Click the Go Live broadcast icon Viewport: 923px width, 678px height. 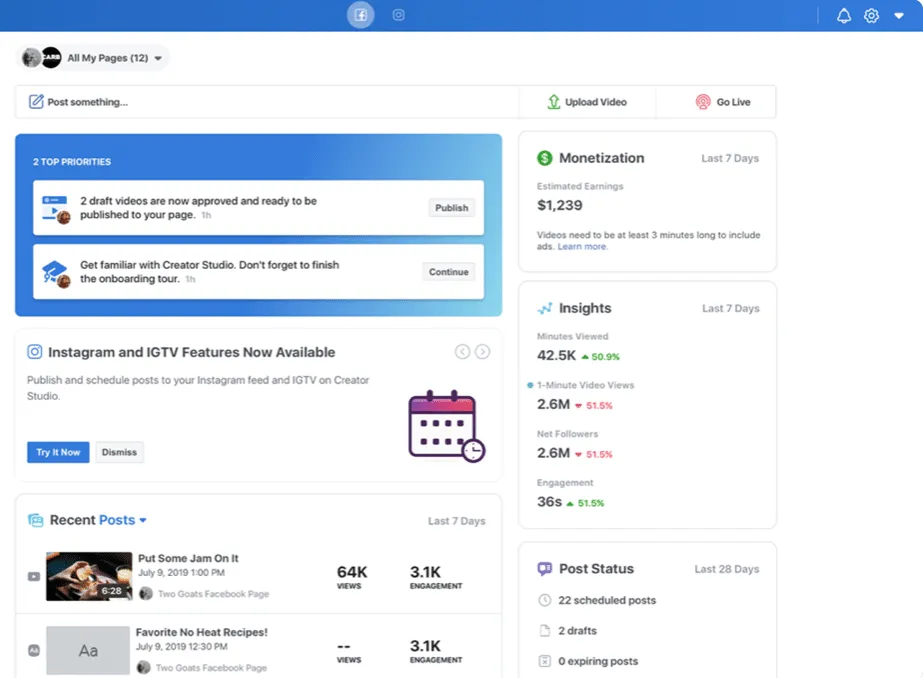701,101
